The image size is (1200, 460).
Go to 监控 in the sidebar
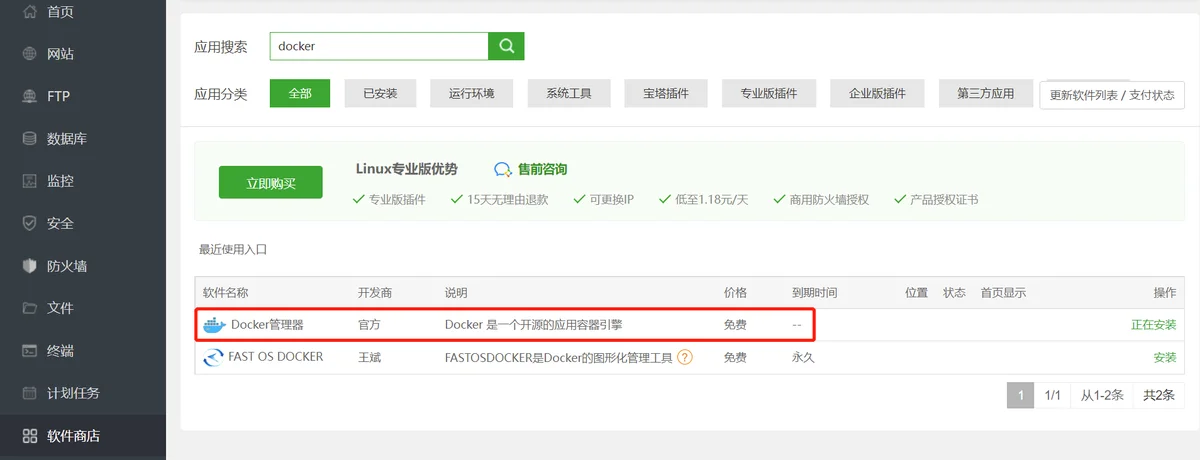60,181
